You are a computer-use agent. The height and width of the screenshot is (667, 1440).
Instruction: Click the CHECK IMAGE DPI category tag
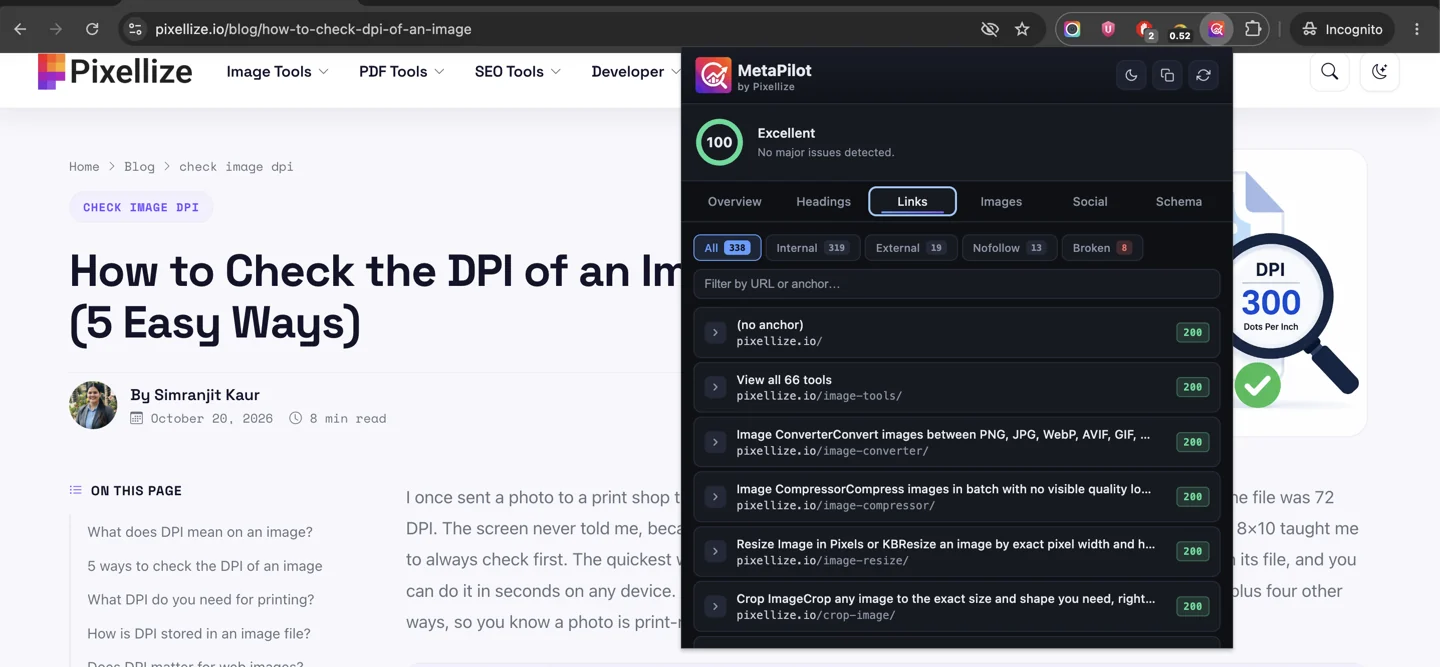[141, 207]
